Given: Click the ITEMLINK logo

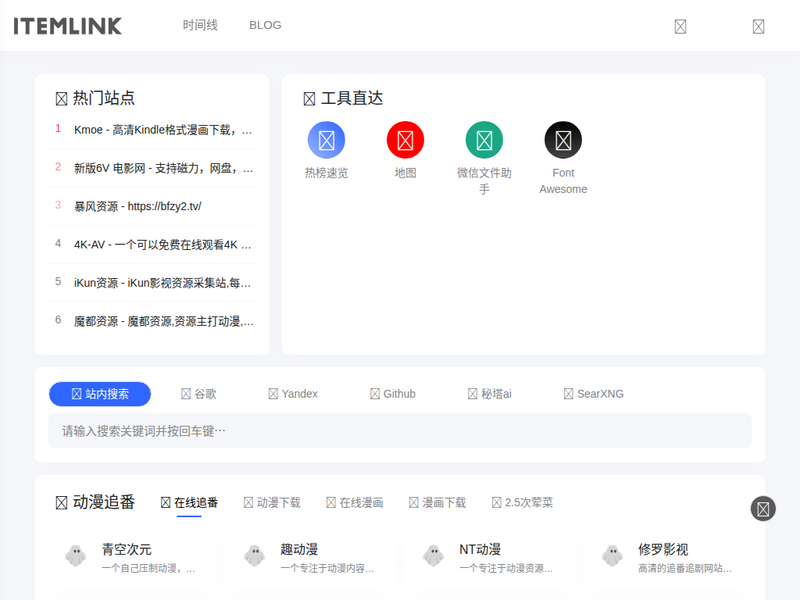Looking at the screenshot, I should click(x=67, y=26).
